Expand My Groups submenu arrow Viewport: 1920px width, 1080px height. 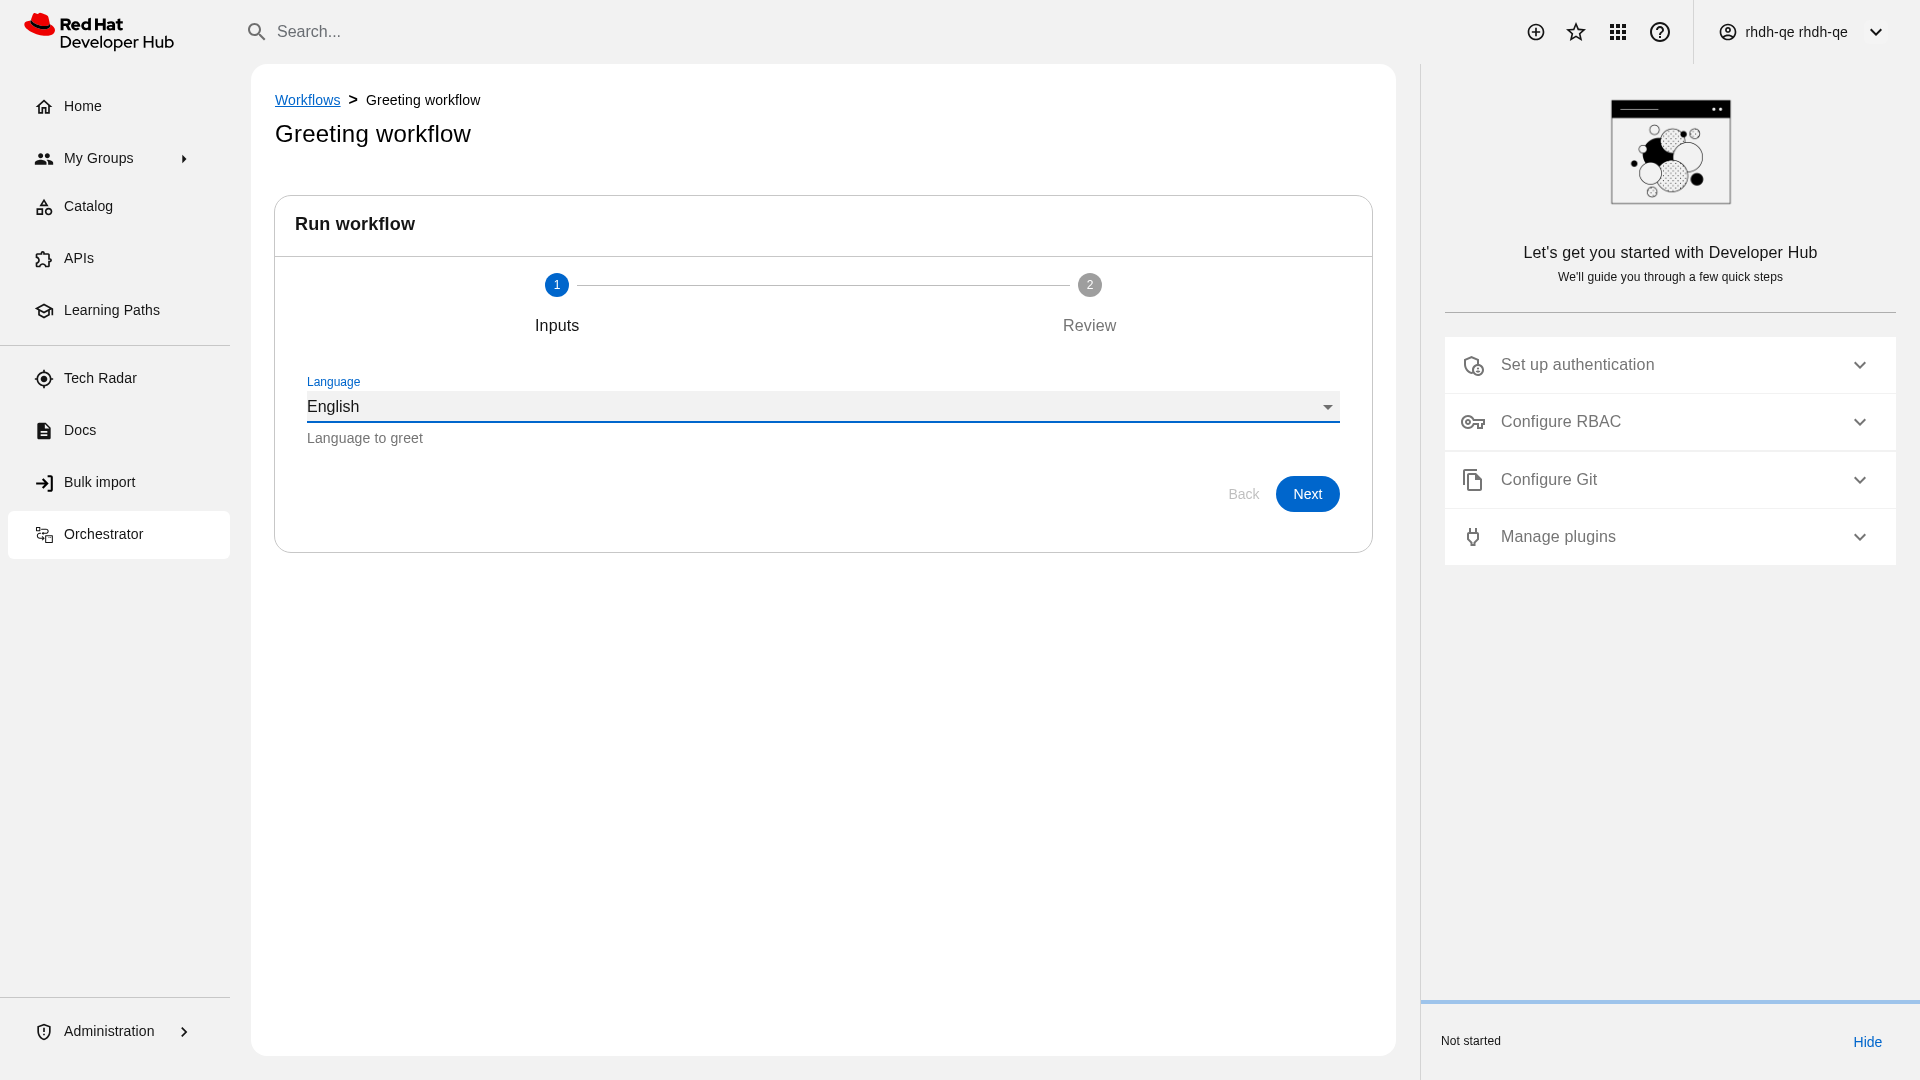(184, 159)
